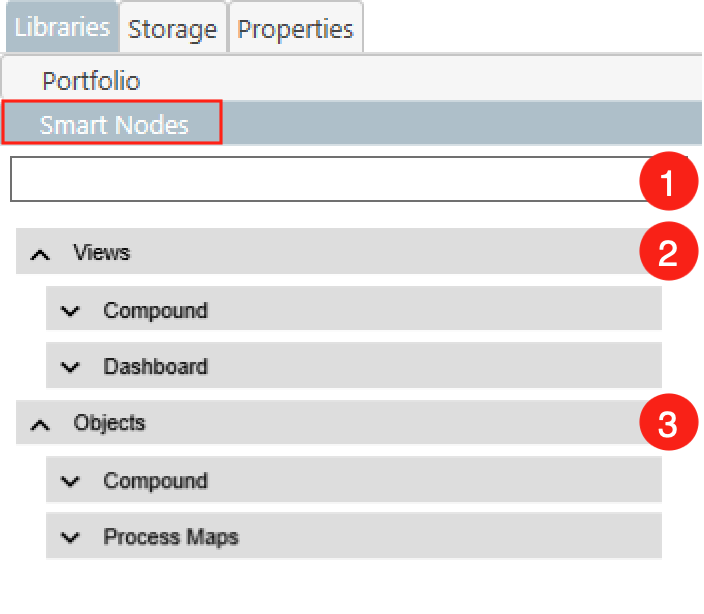Expand the Compound chevron under Views

click(70, 311)
